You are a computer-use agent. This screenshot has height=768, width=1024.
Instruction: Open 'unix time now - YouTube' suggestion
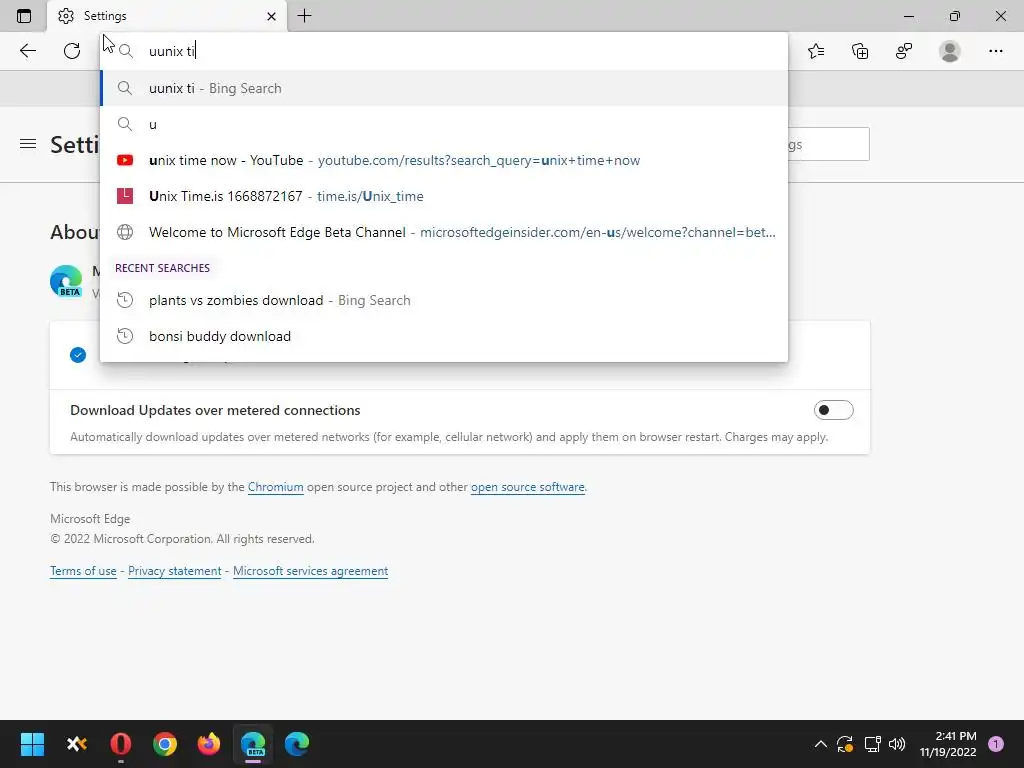(444, 160)
